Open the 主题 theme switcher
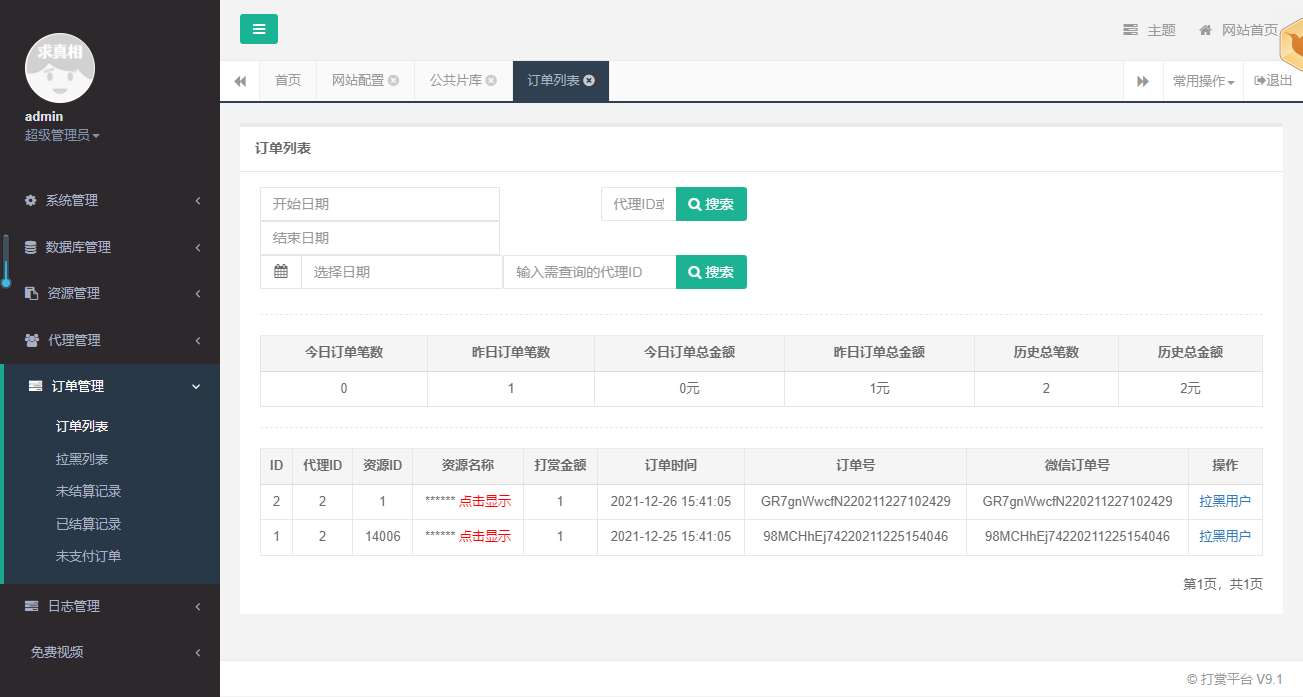This screenshot has height=697, width=1303. click(1149, 30)
